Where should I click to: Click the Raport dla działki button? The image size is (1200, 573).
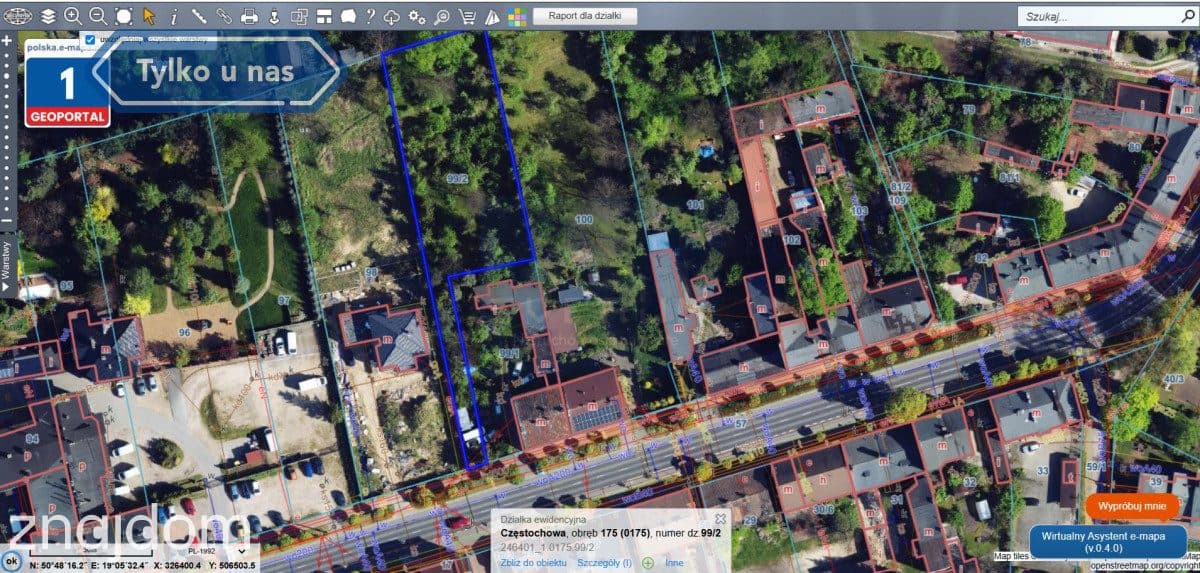pyautogui.click(x=585, y=15)
